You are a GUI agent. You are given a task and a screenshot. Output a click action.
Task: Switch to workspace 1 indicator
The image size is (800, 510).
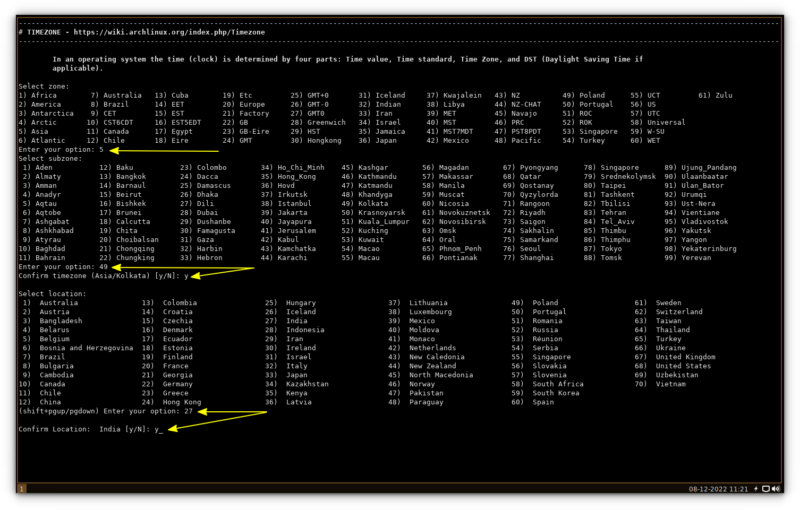coord(21,489)
